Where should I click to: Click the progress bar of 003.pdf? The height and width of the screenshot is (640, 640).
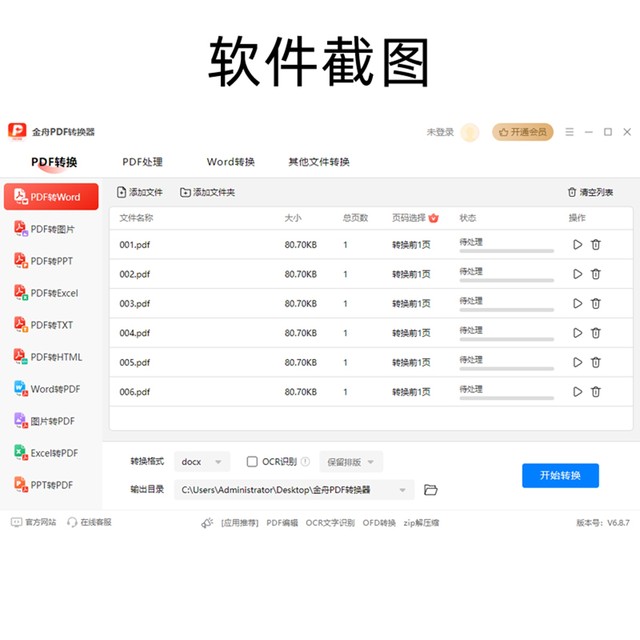pos(507,310)
